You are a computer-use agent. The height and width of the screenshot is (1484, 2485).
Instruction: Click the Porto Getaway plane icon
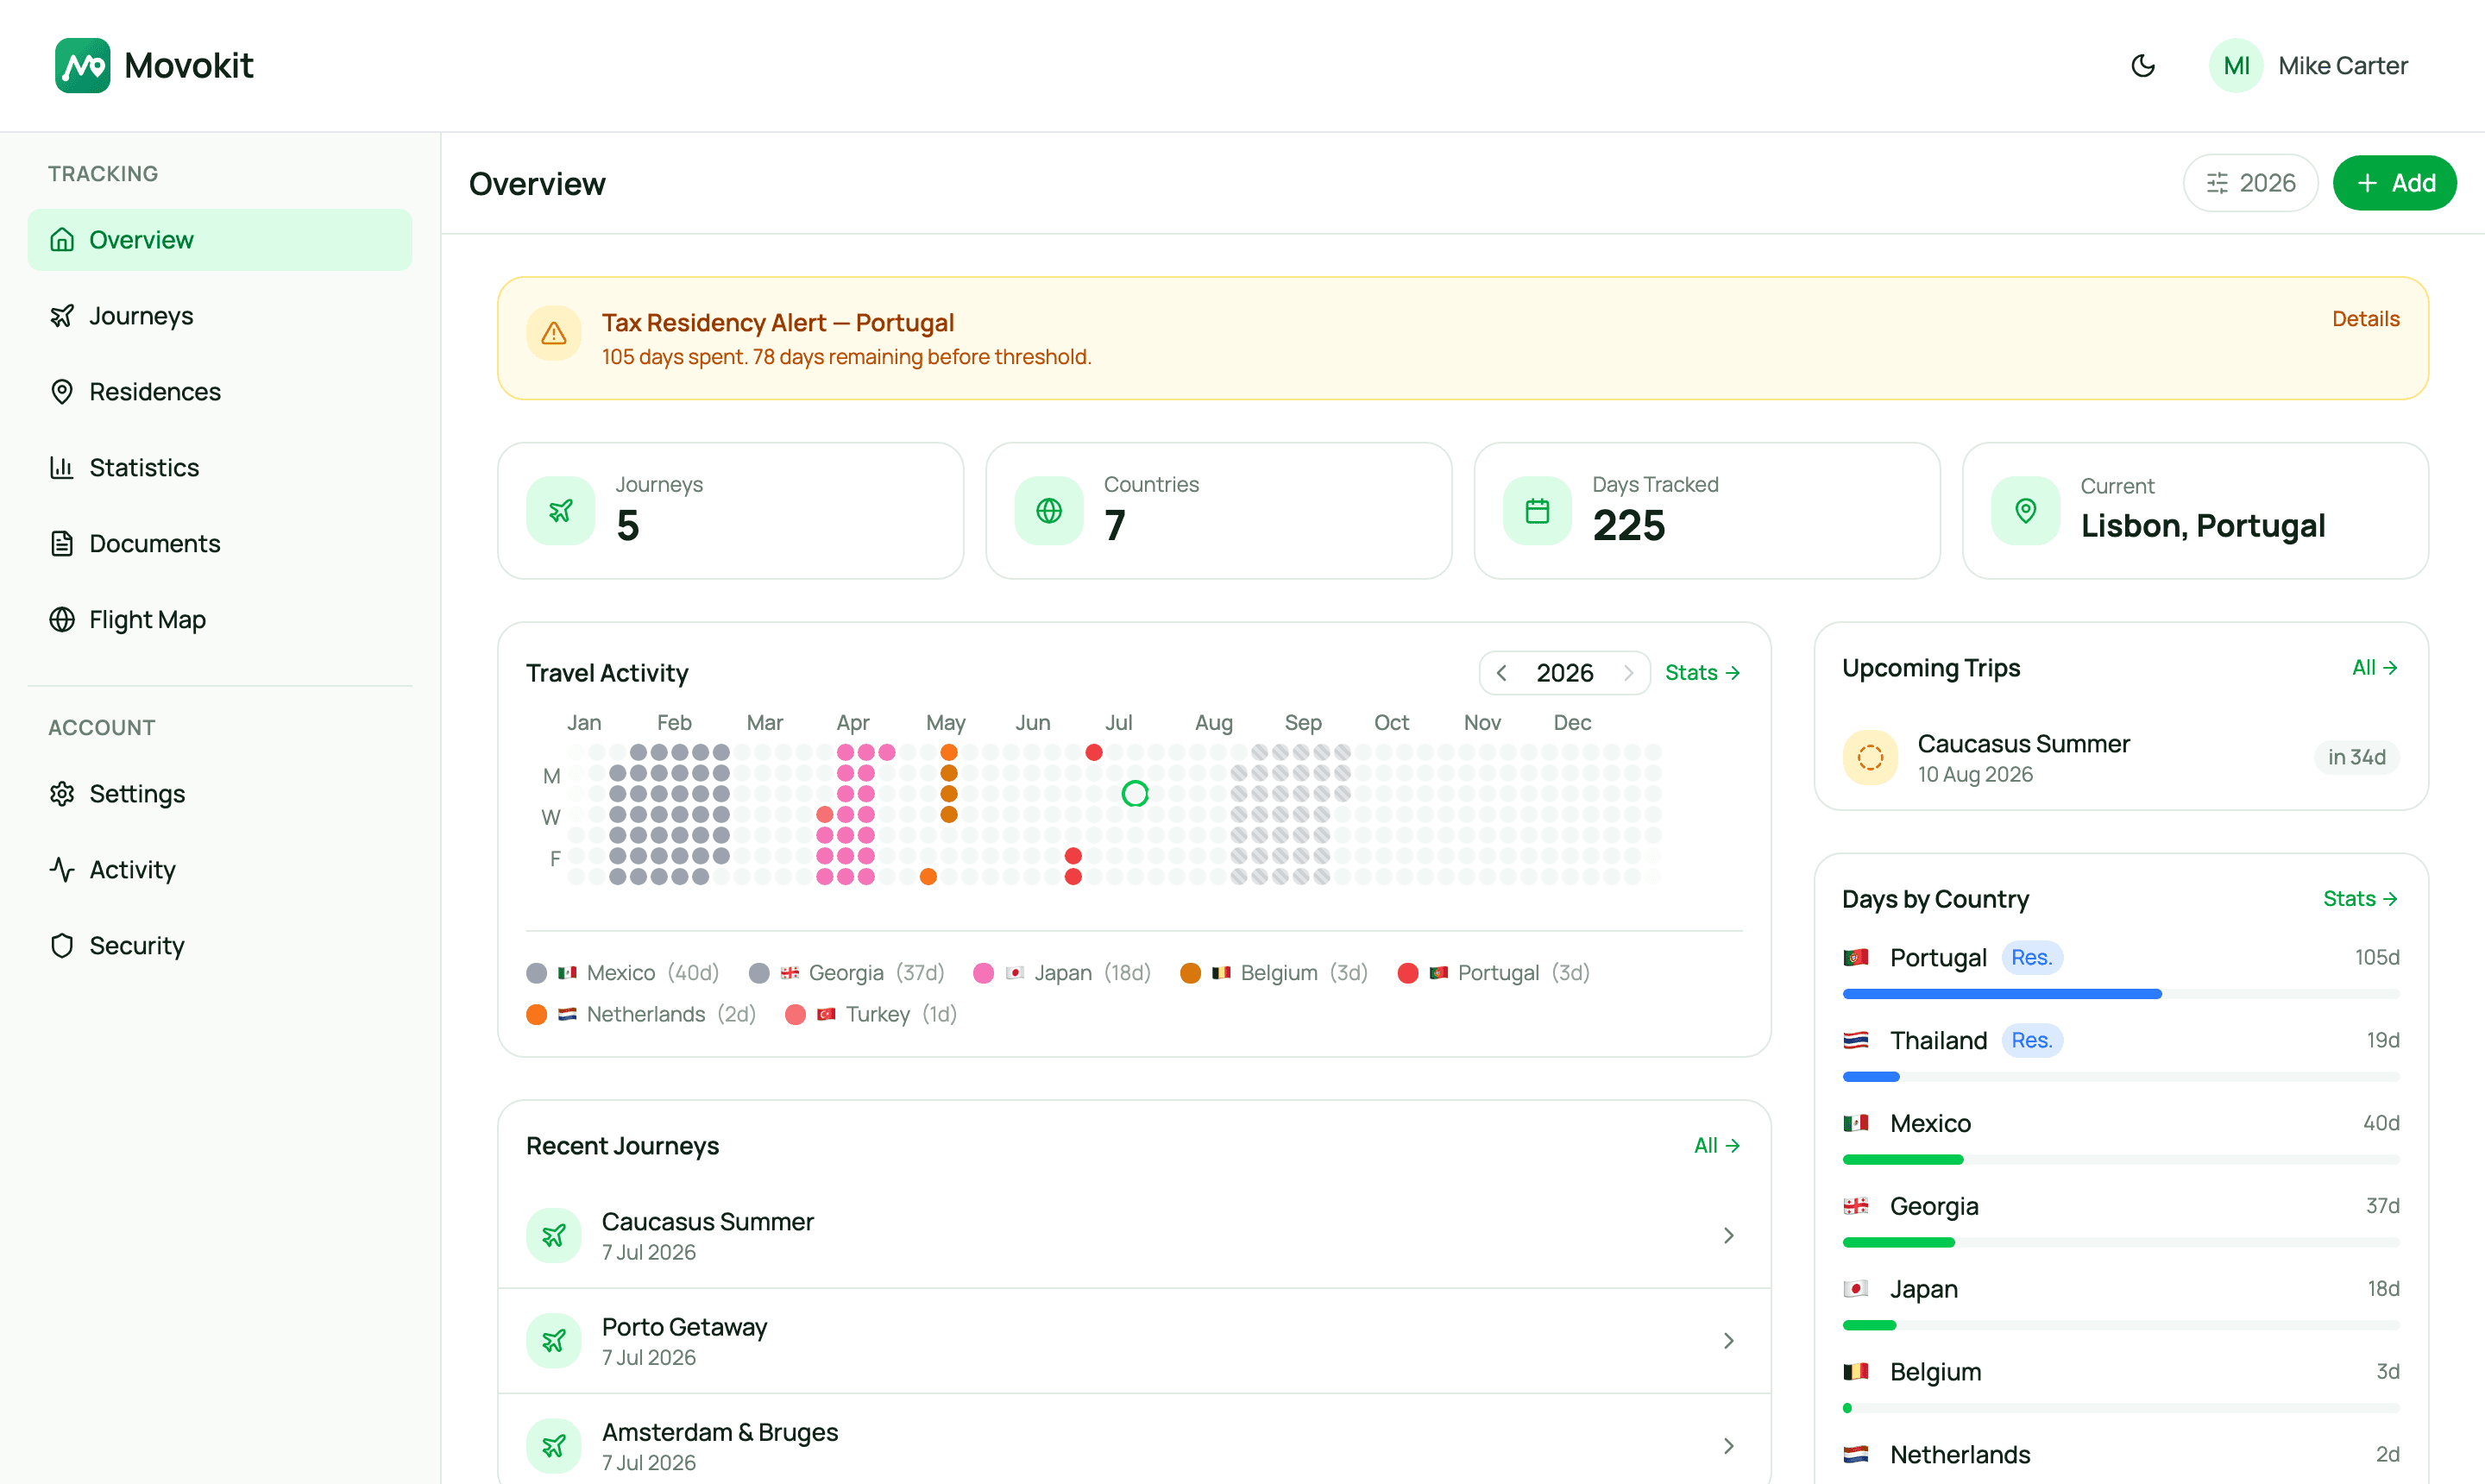(x=553, y=1341)
